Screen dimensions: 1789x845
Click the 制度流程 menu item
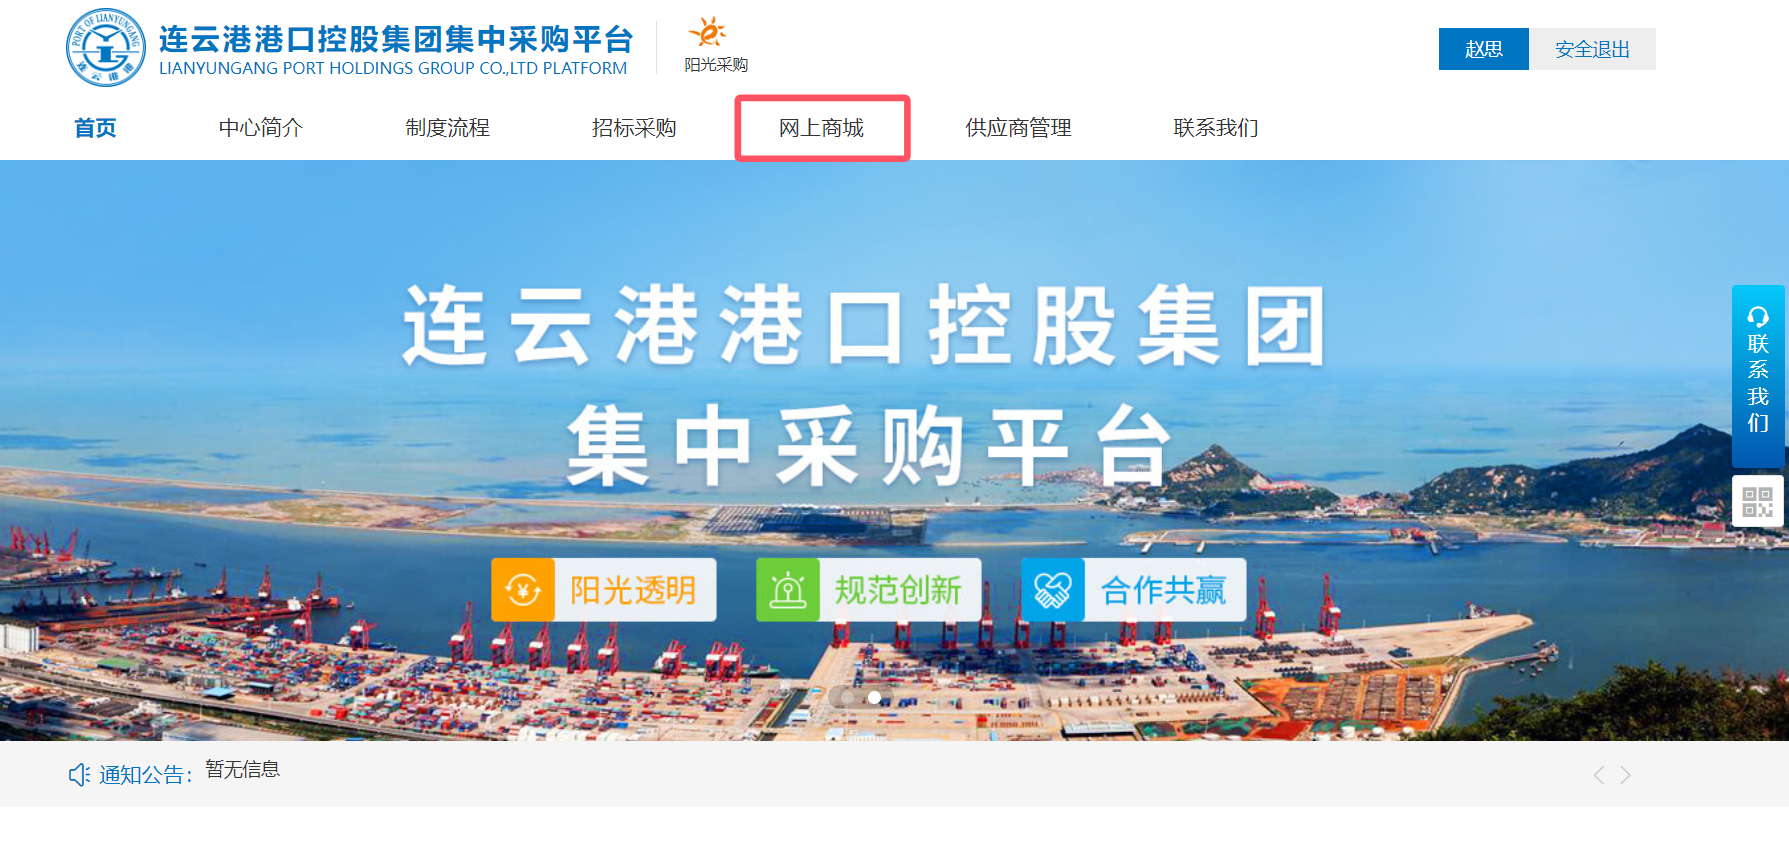click(448, 128)
